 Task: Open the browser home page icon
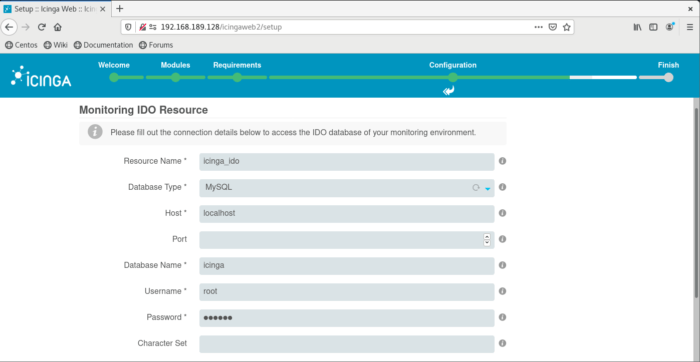[57, 27]
